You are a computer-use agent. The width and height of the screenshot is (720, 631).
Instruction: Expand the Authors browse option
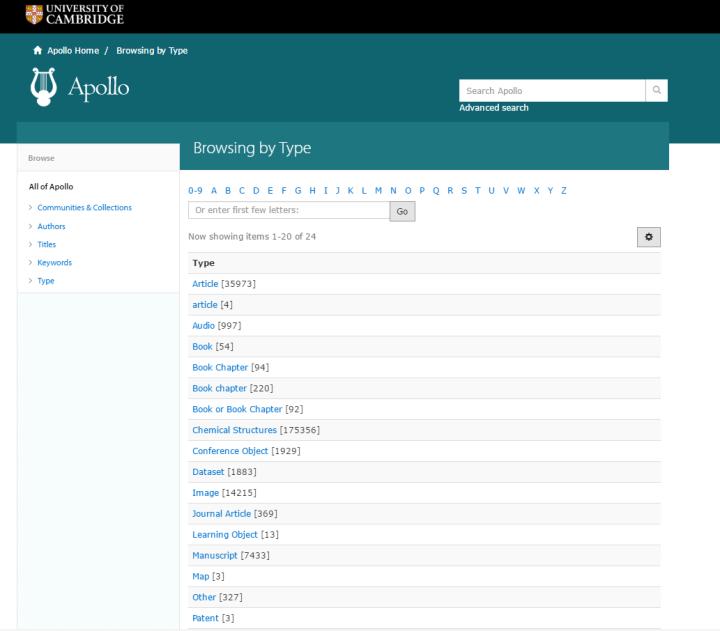point(51,226)
